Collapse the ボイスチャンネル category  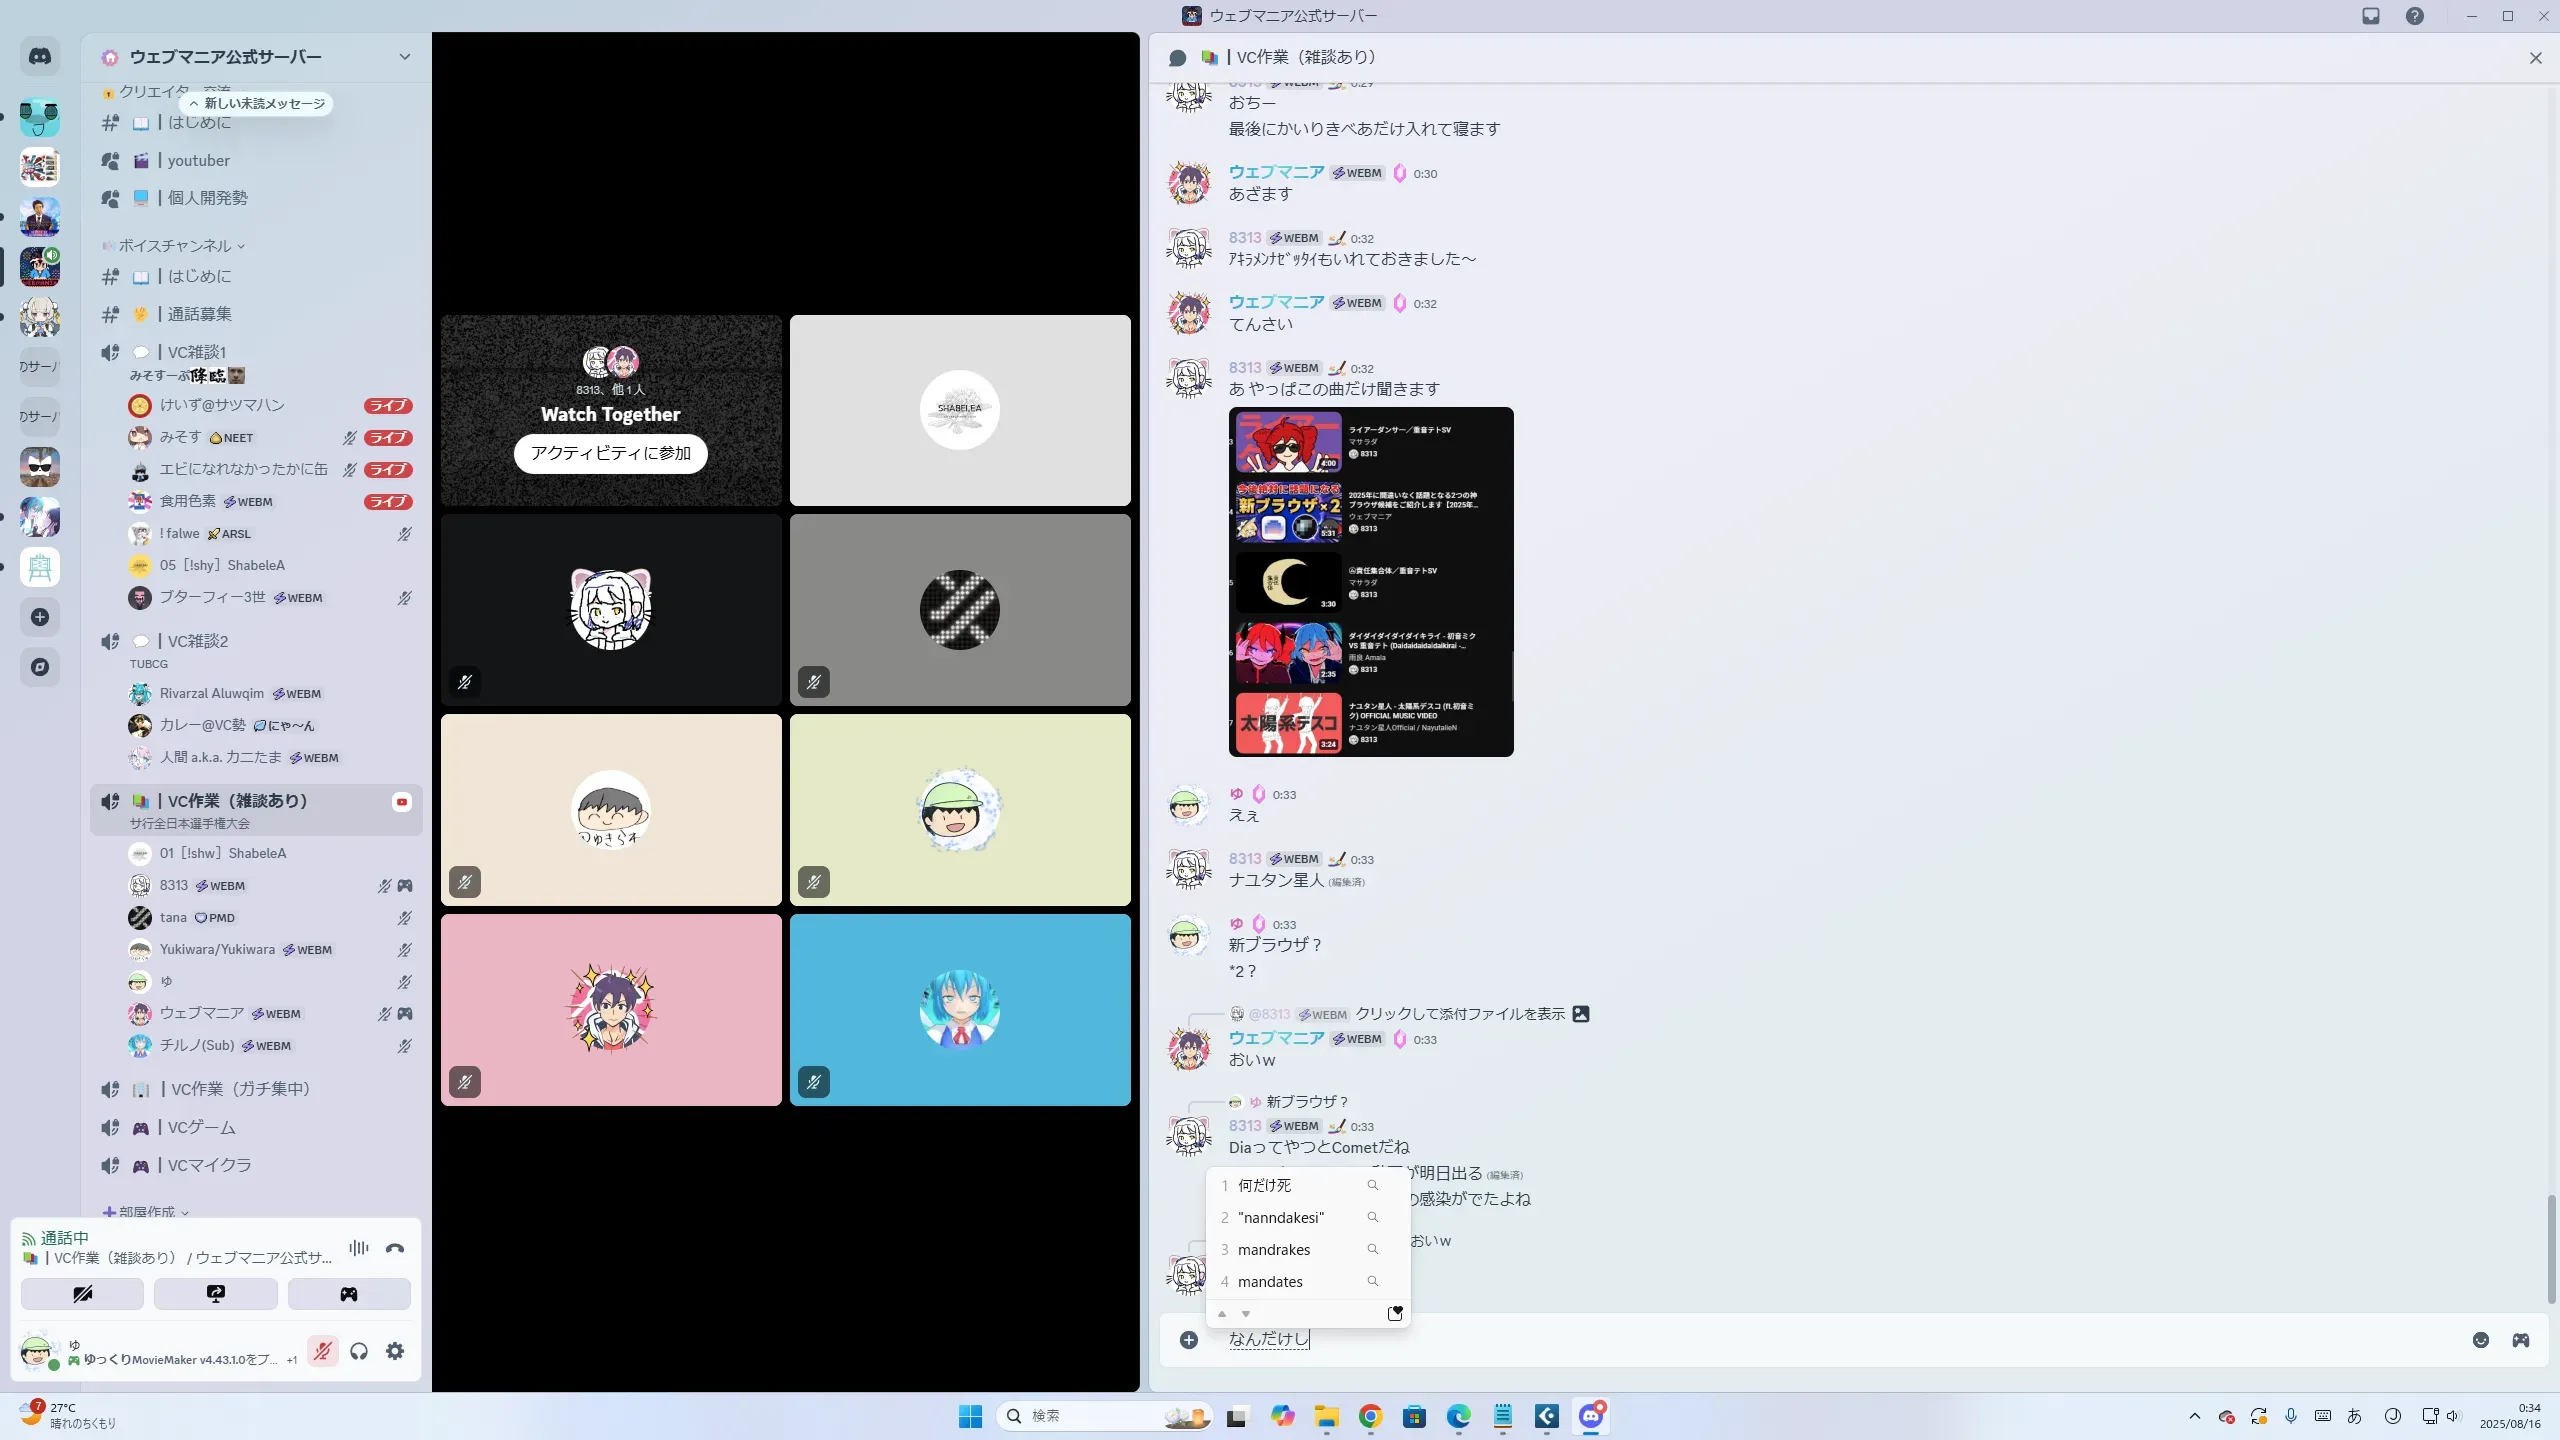tap(175, 246)
